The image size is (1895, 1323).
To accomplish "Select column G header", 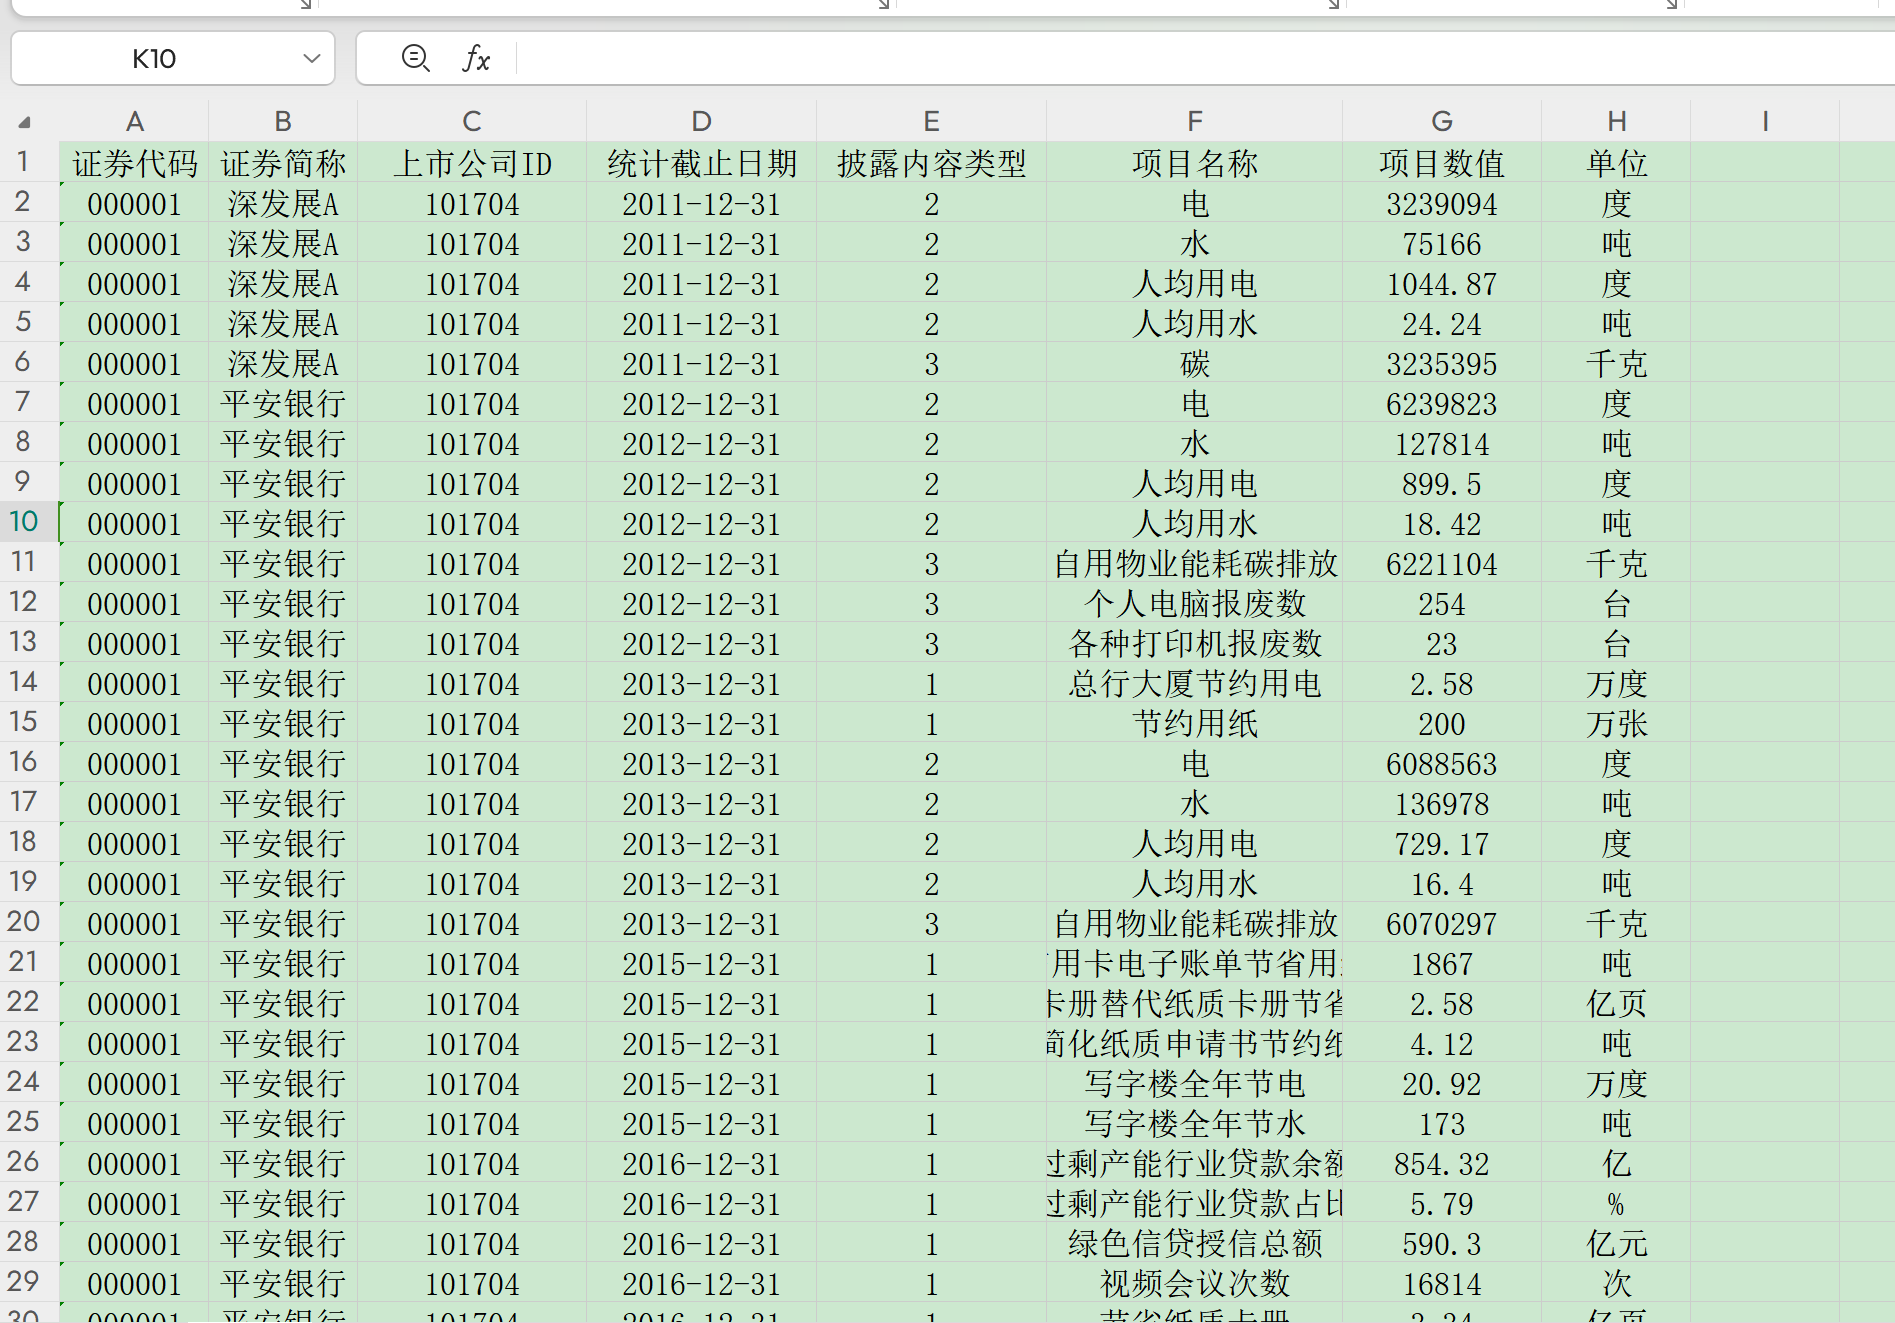I will (1442, 121).
